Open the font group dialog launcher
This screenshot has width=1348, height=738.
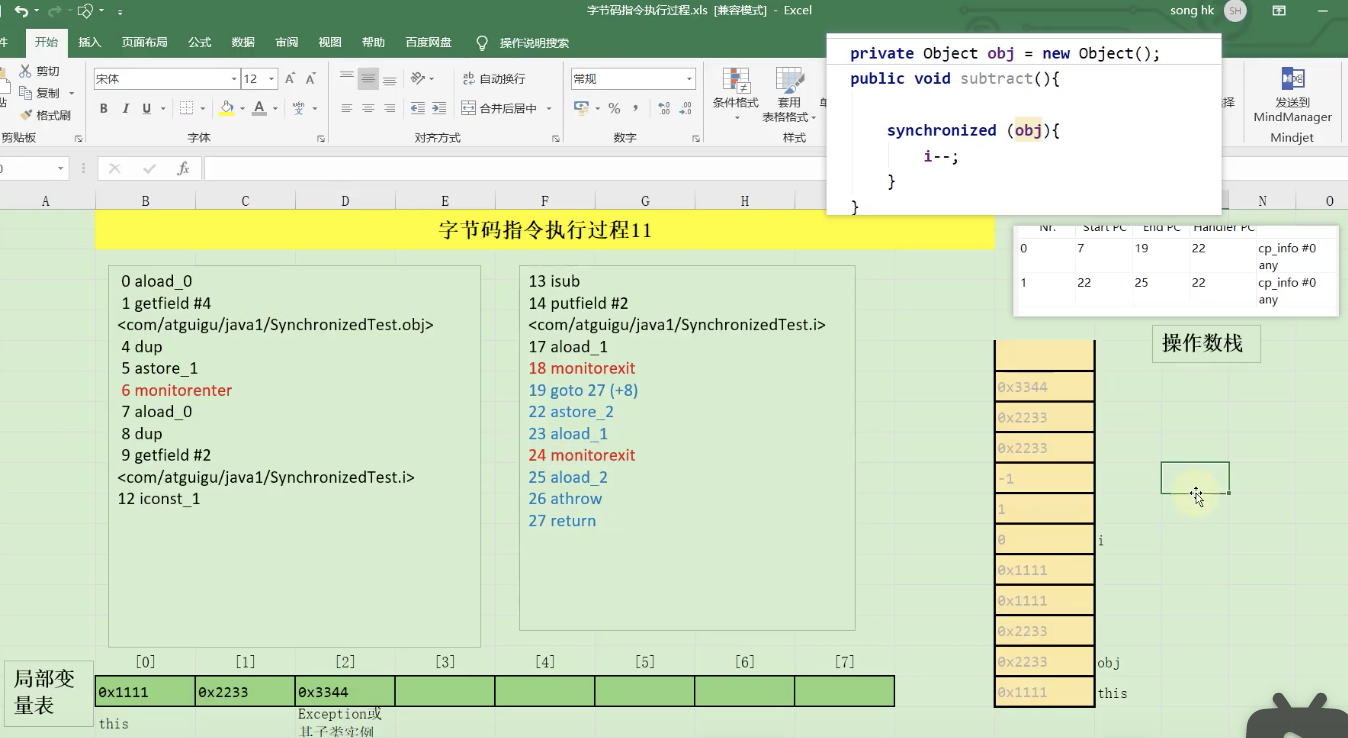coord(321,139)
